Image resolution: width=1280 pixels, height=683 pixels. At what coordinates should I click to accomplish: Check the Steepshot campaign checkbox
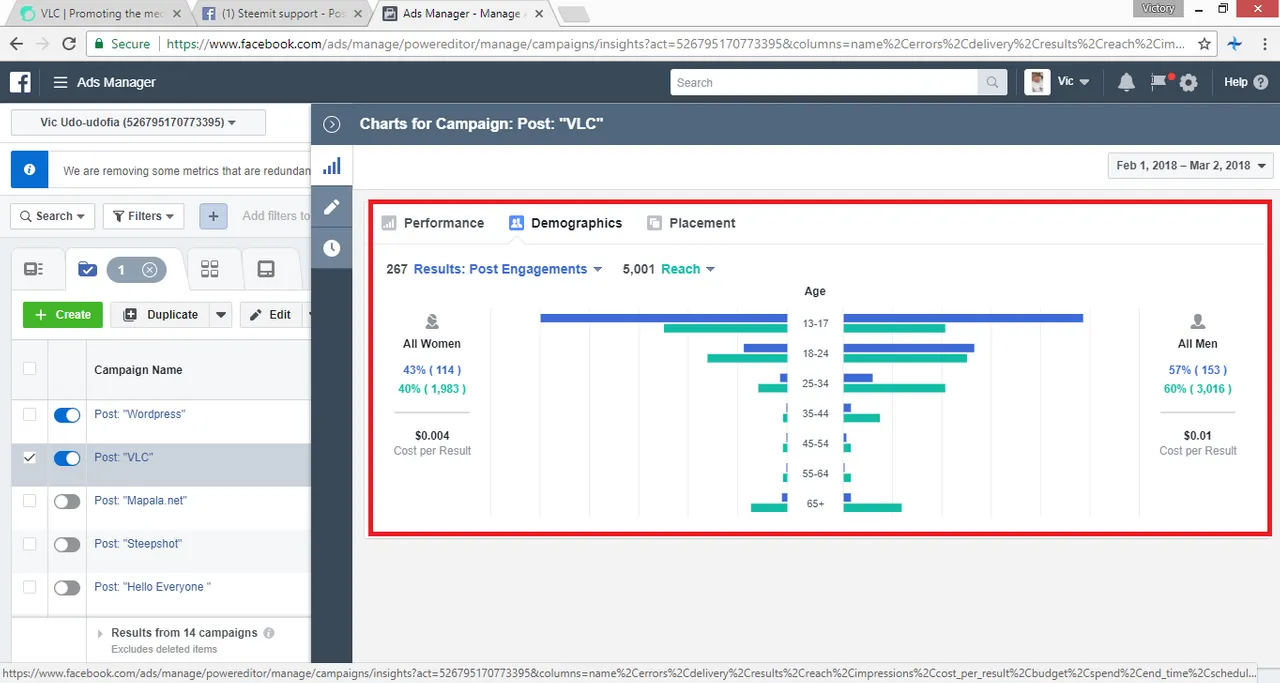coord(29,544)
